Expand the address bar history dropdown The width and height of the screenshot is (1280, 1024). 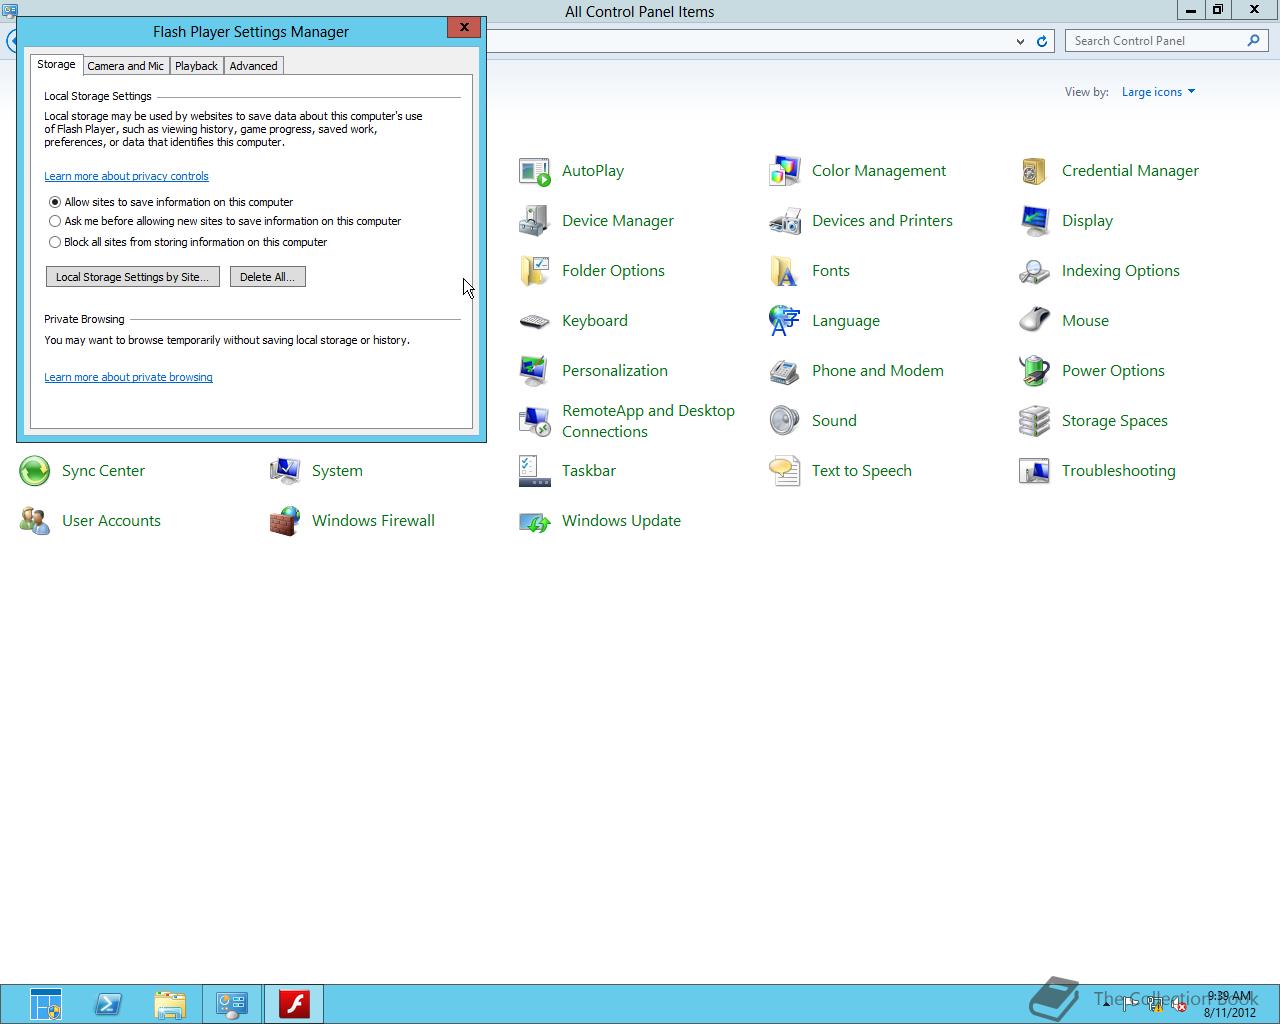[x=1020, y=41]
